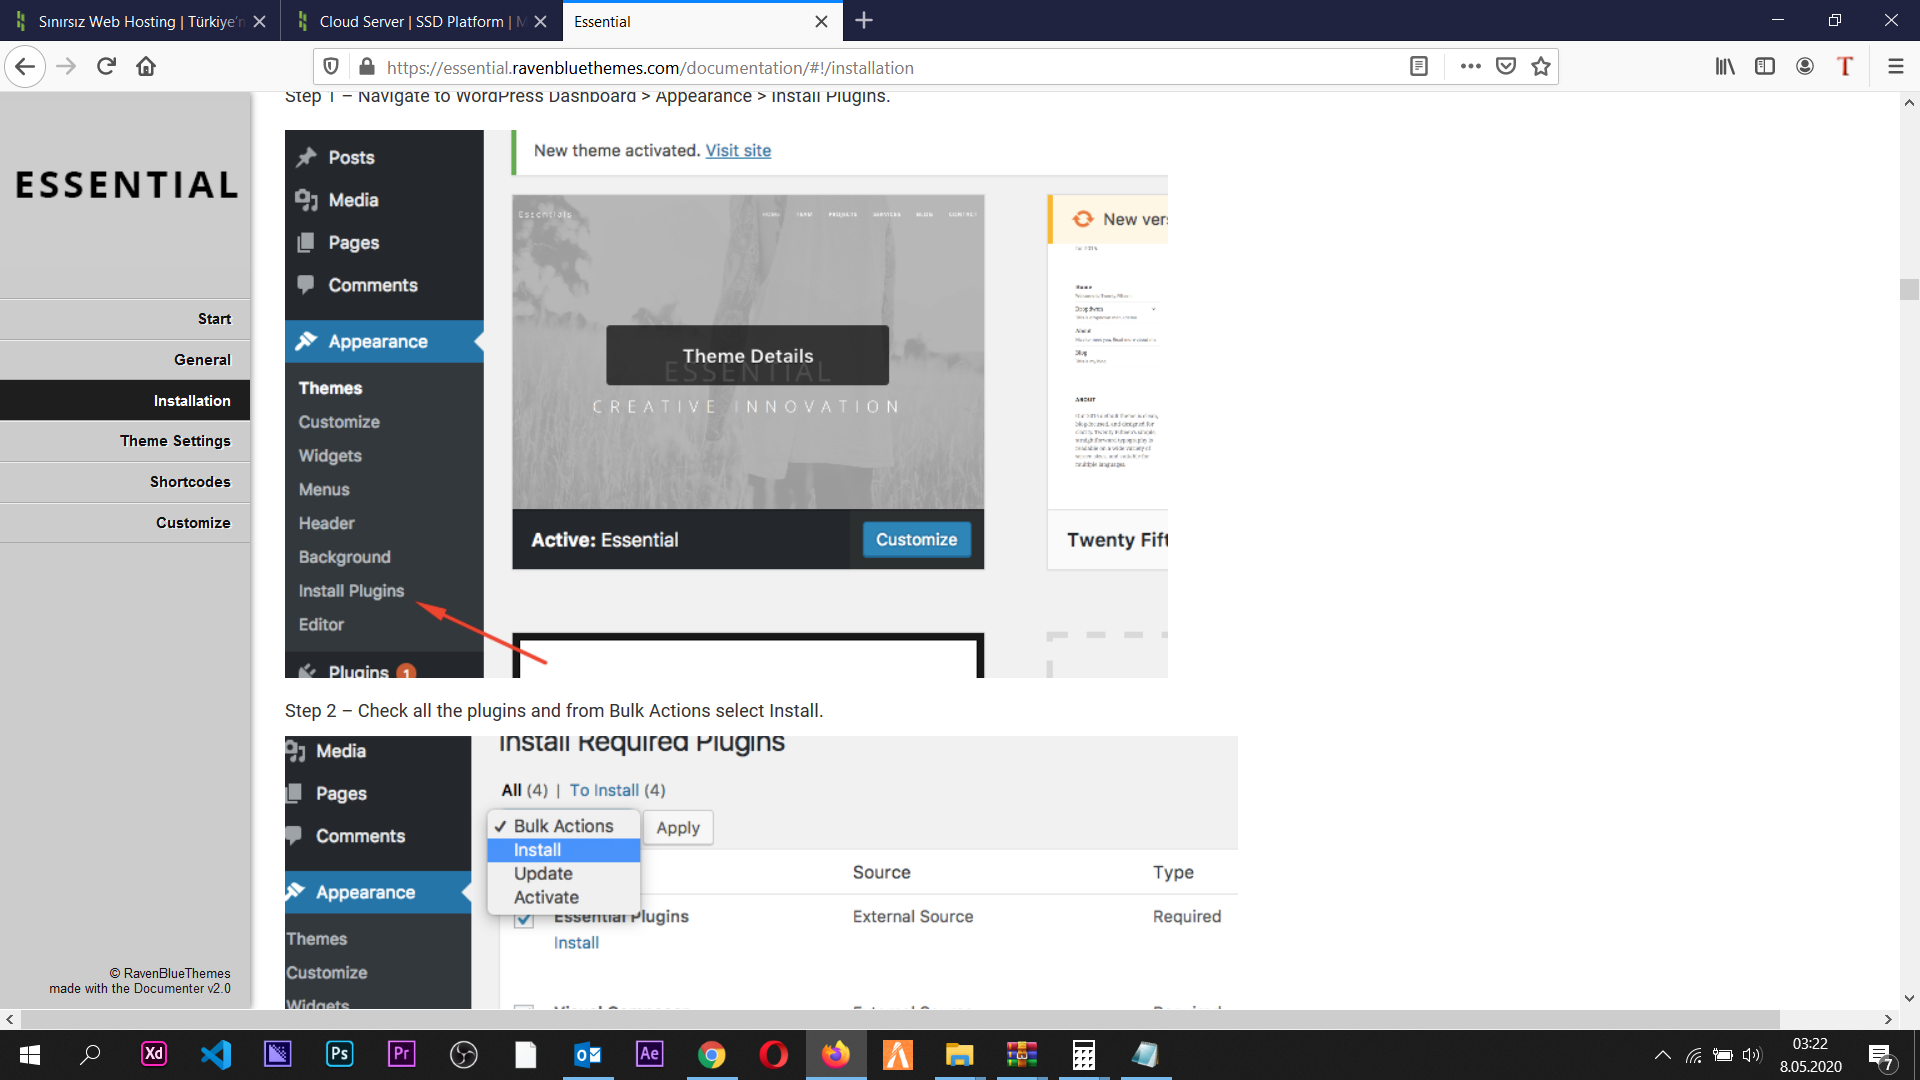
Task: Open page actions three-dot menu
Action: 1470,67
